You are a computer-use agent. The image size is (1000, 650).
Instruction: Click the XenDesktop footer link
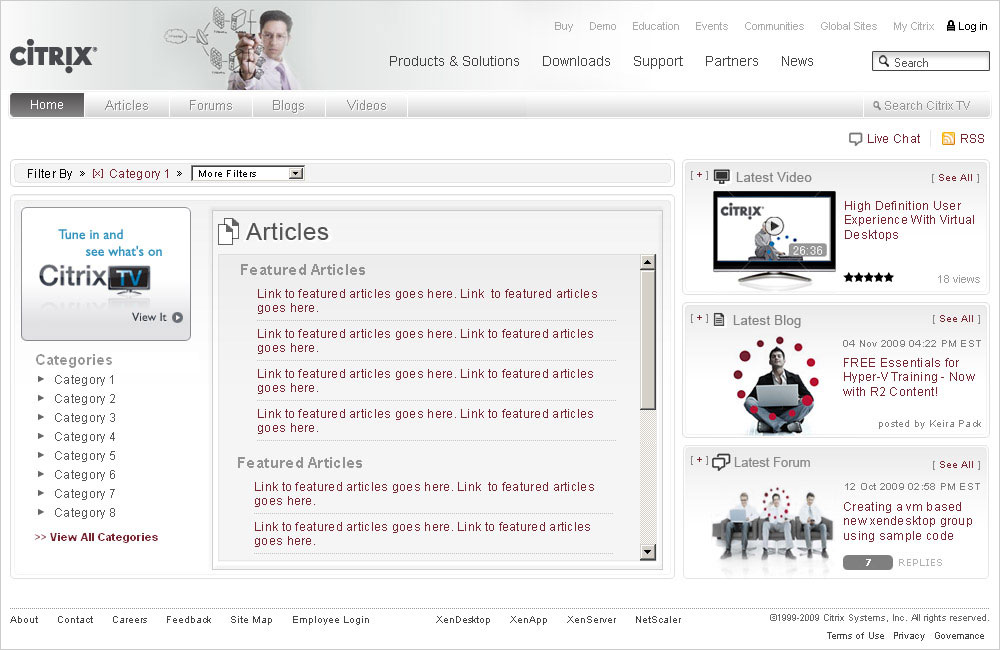click(x=463, y=619)
